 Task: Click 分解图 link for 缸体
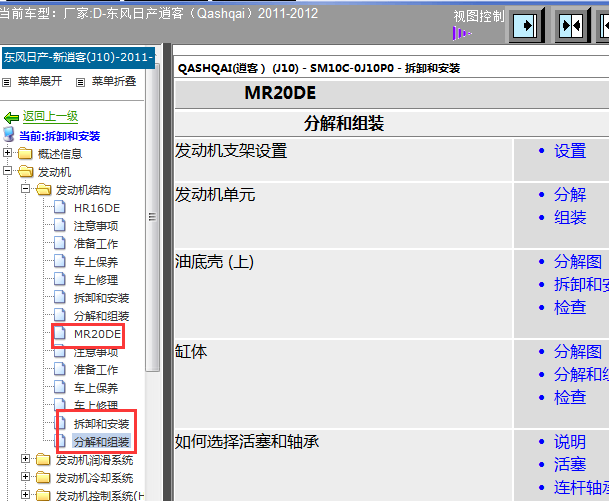pyautogui.click(x=578, y=351)
